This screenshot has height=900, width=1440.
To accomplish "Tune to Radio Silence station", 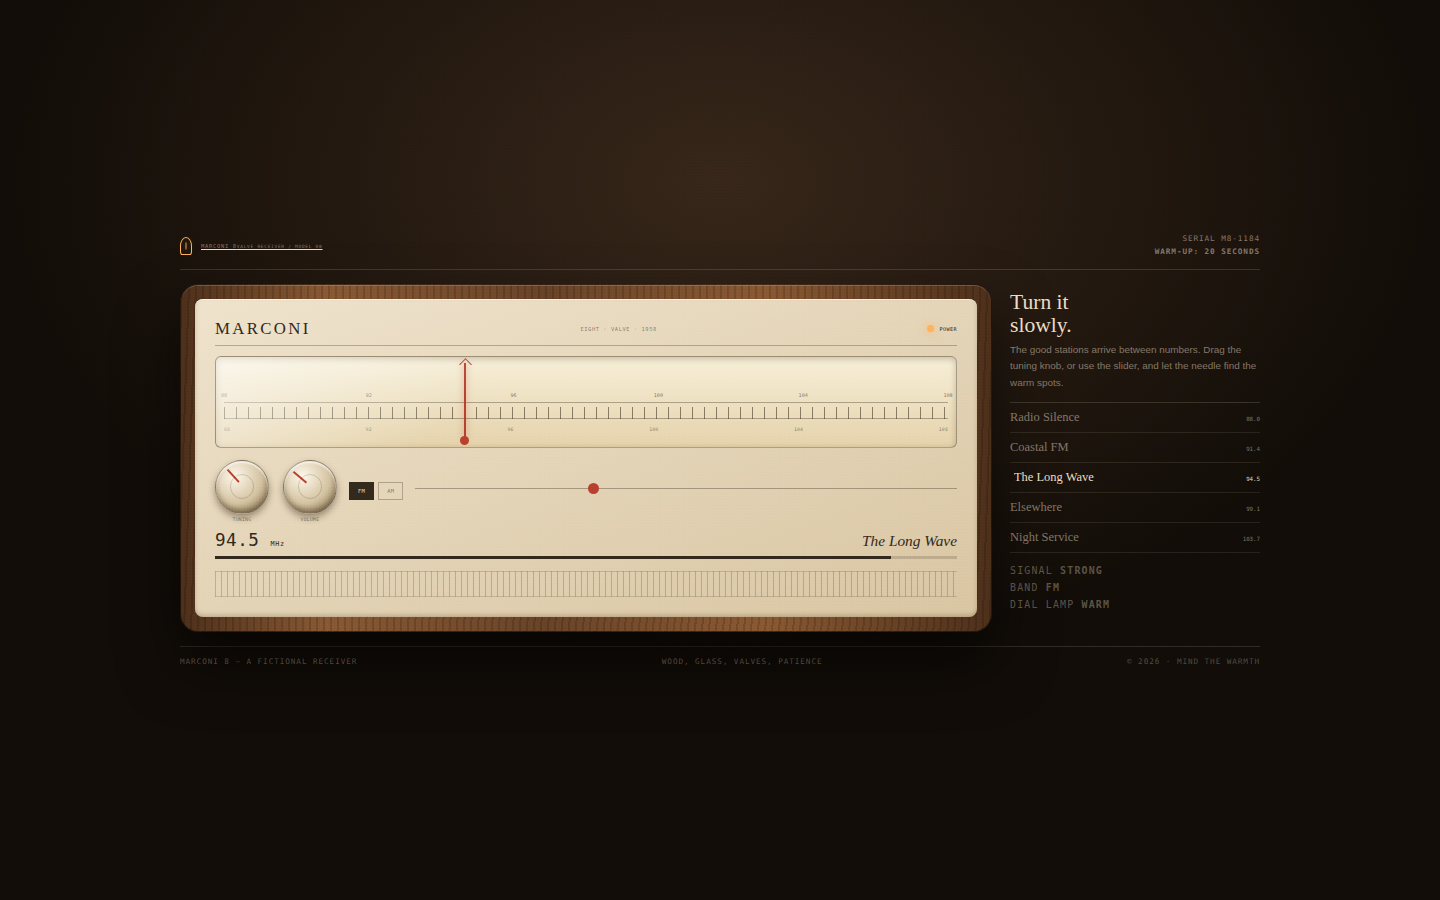I will pyautogui.click(x=1135, y=418).
